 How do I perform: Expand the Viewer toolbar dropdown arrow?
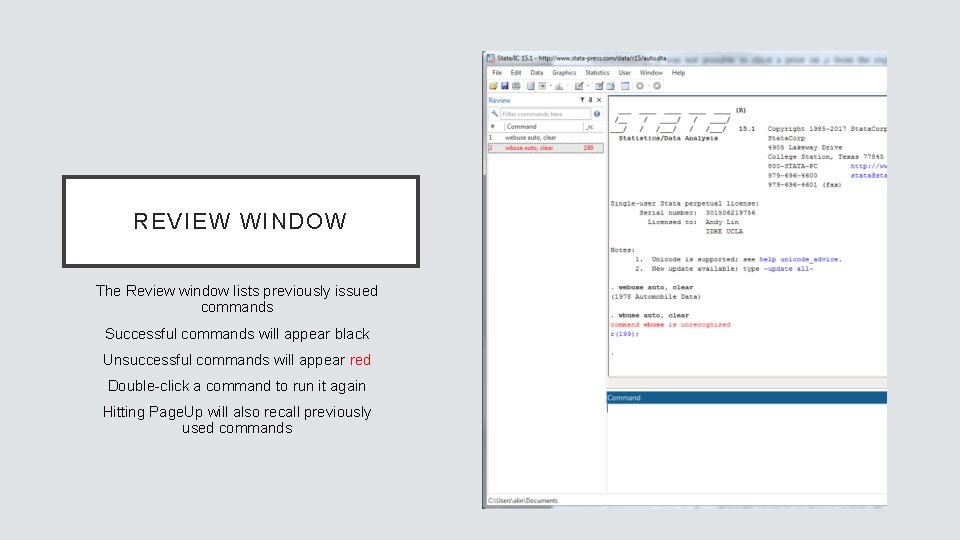point(551,86)
